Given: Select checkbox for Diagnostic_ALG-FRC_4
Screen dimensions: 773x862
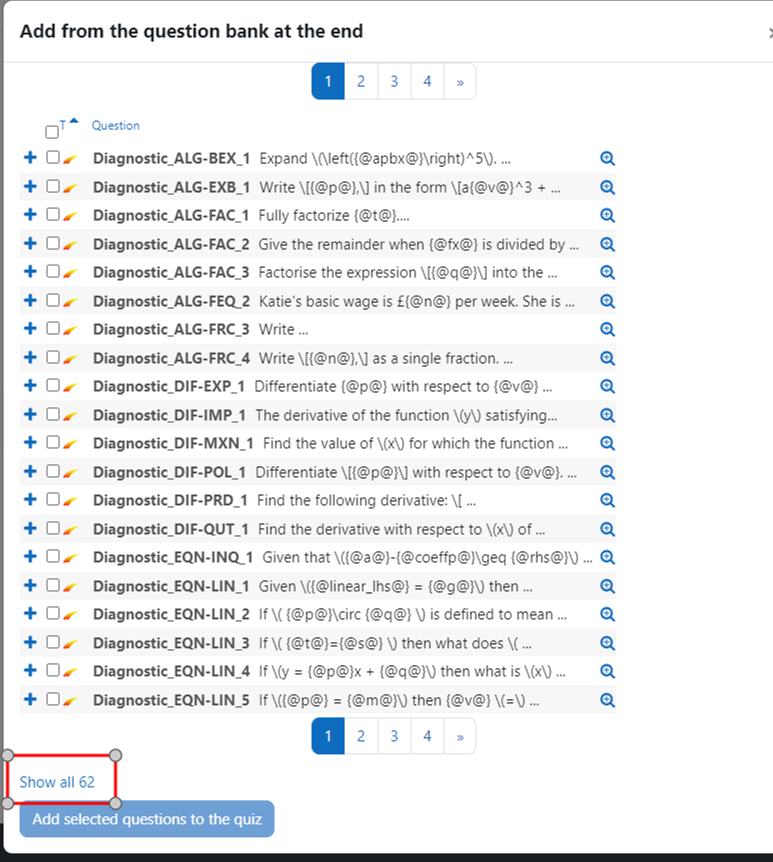Looking at the screenshot, I should click(x=53, y=357).
